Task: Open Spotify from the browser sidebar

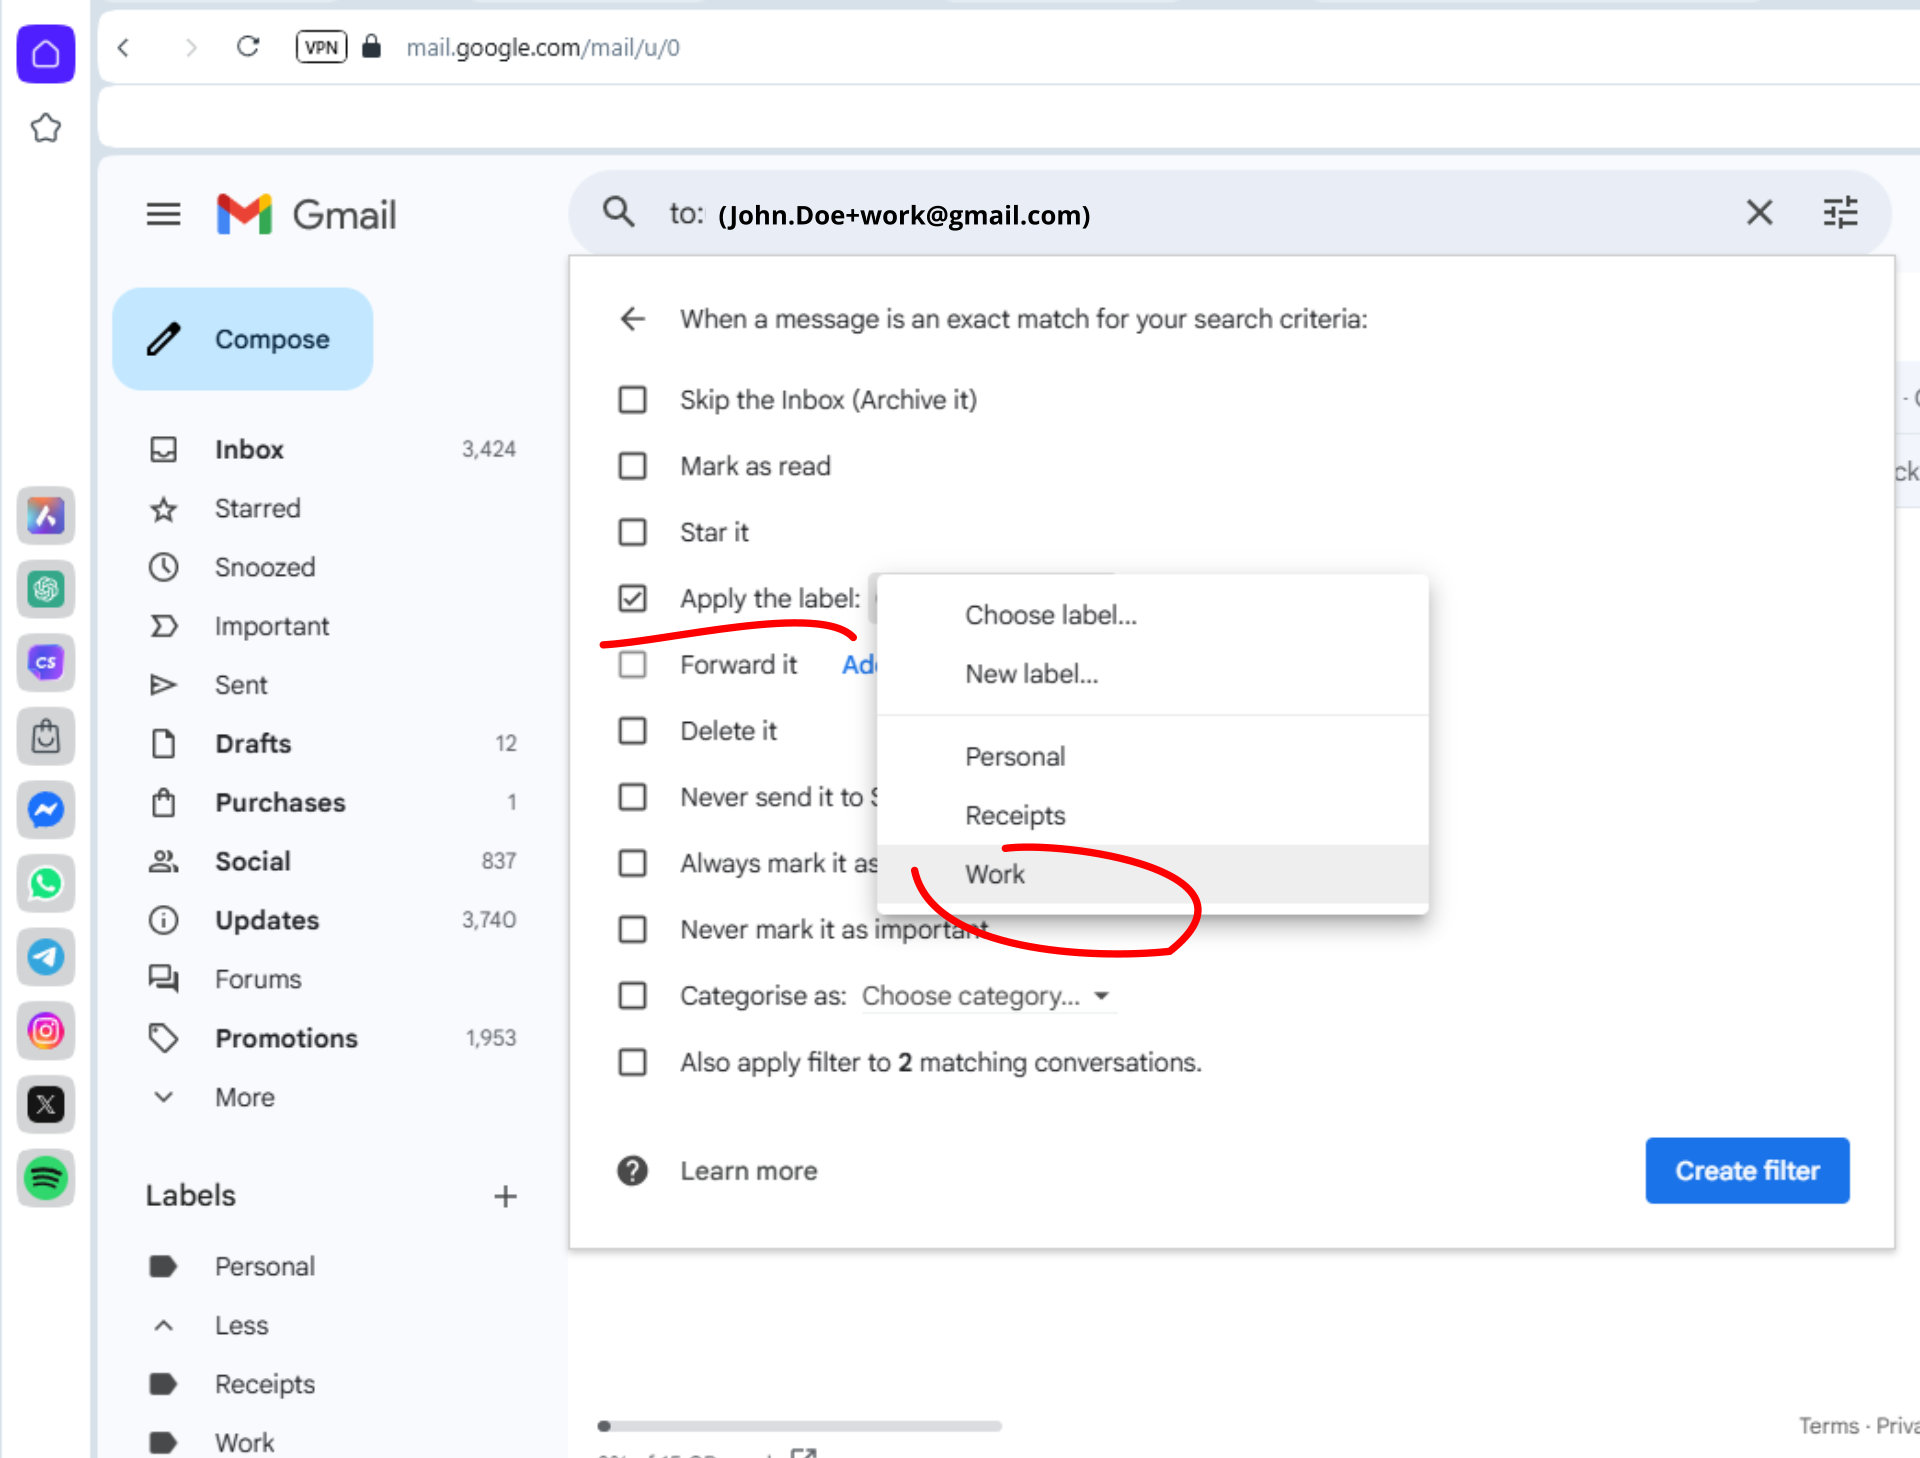Action: coord(46,1178)
